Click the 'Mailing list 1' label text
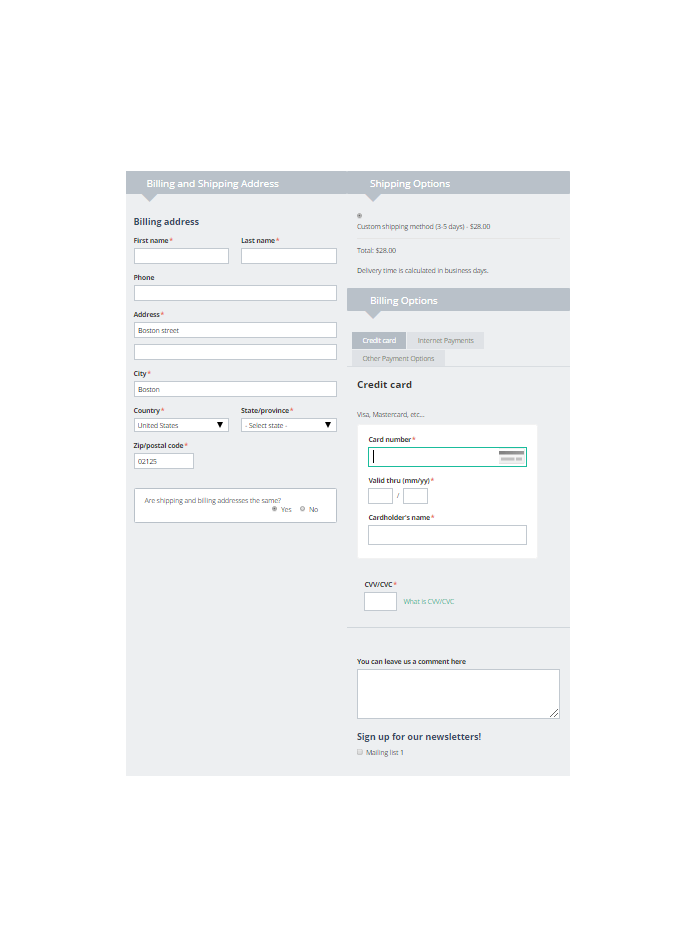 point(385,753)
